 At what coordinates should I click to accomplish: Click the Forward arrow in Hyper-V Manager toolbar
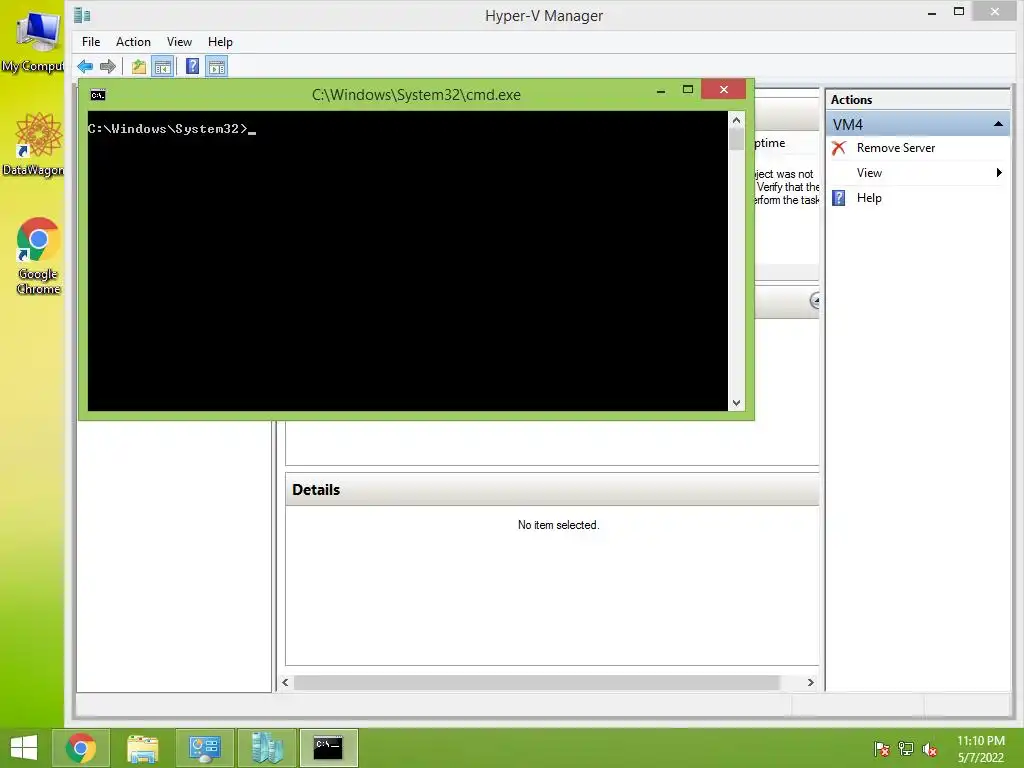pos(108,67)
